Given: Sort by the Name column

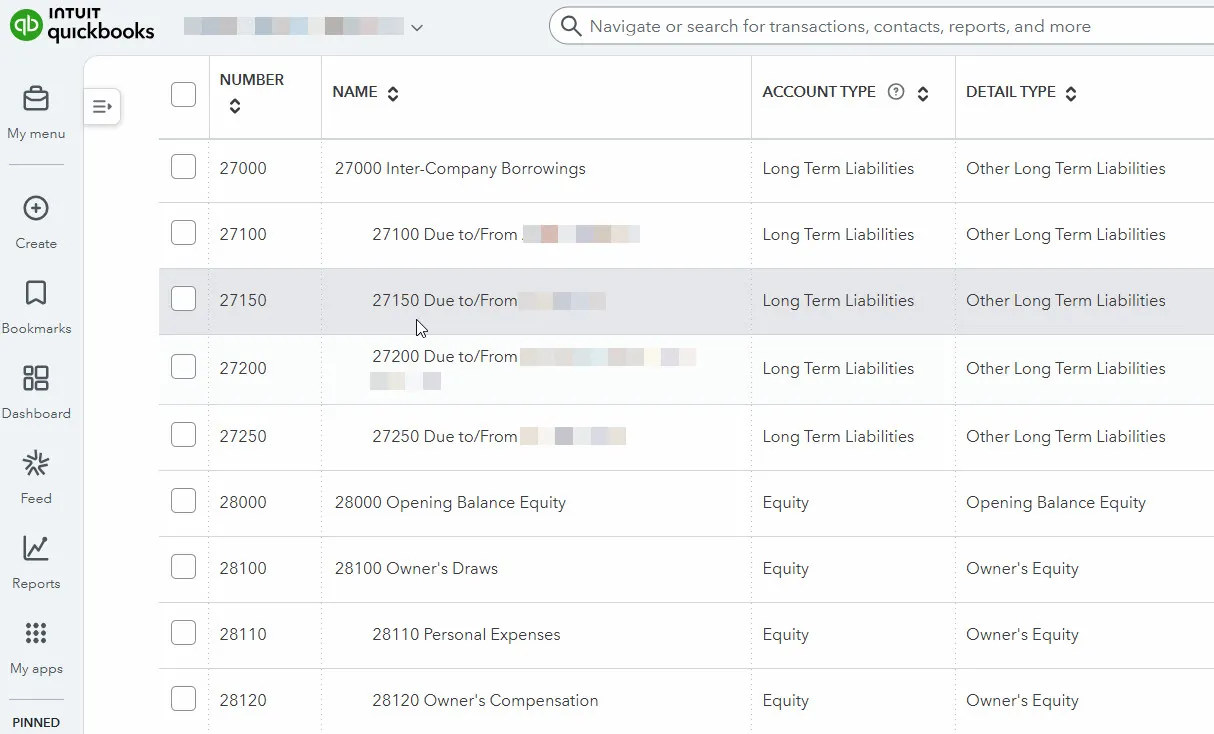Looking at the screenshot, I should [393, 93].
